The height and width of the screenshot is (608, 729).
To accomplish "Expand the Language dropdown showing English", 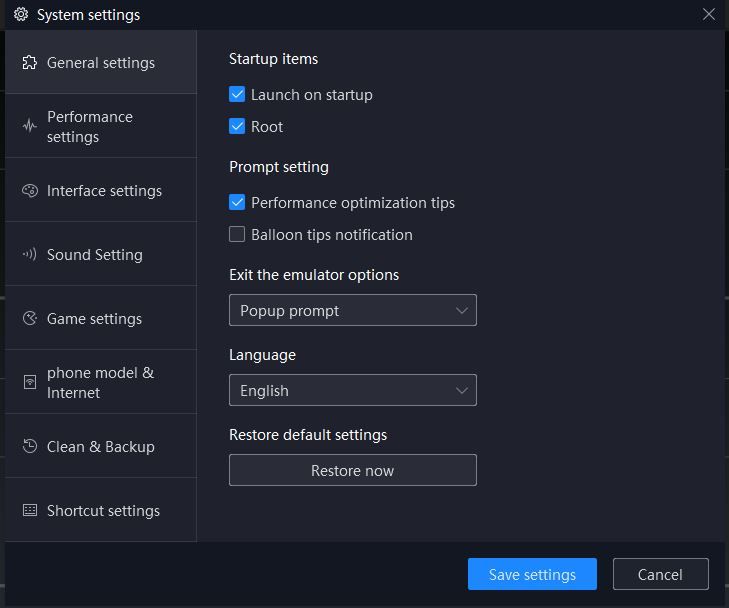I will [x=352, y=390].
